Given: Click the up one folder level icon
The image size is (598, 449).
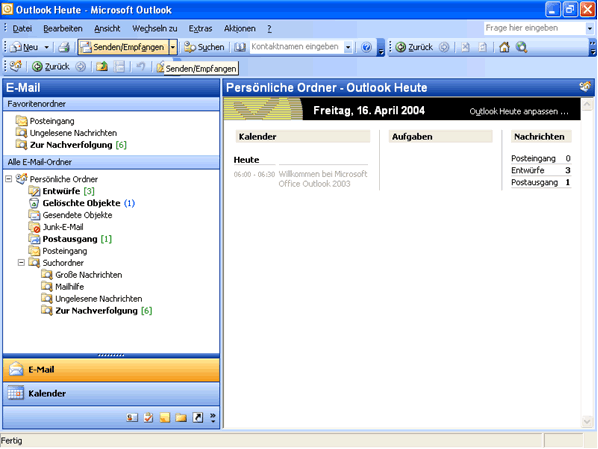Looking at the screenshot, I should coord(101,67).
